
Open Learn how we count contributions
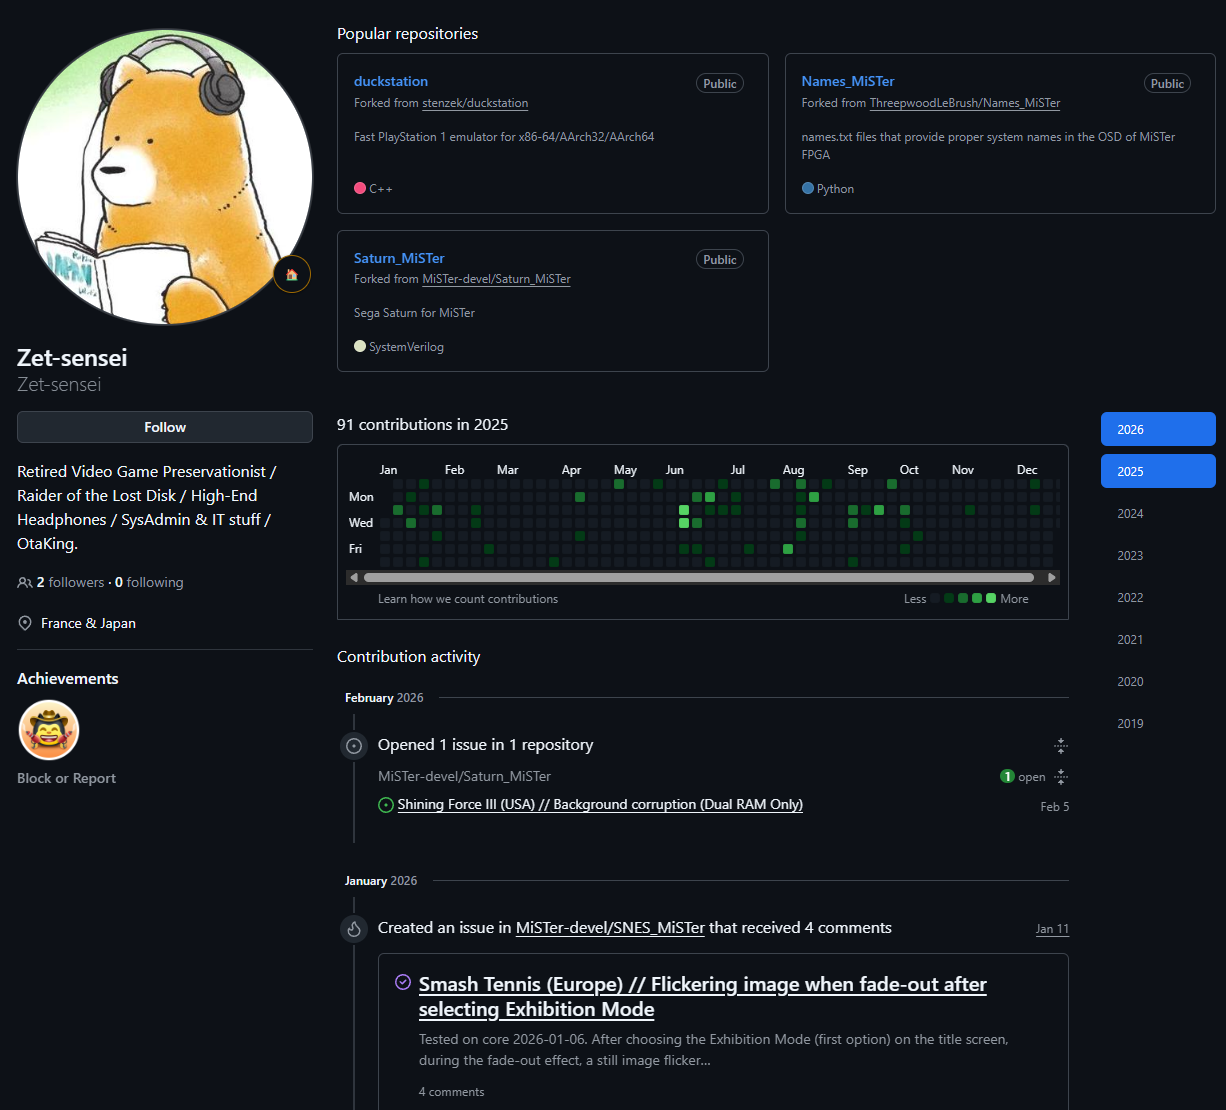coord(468,599)
